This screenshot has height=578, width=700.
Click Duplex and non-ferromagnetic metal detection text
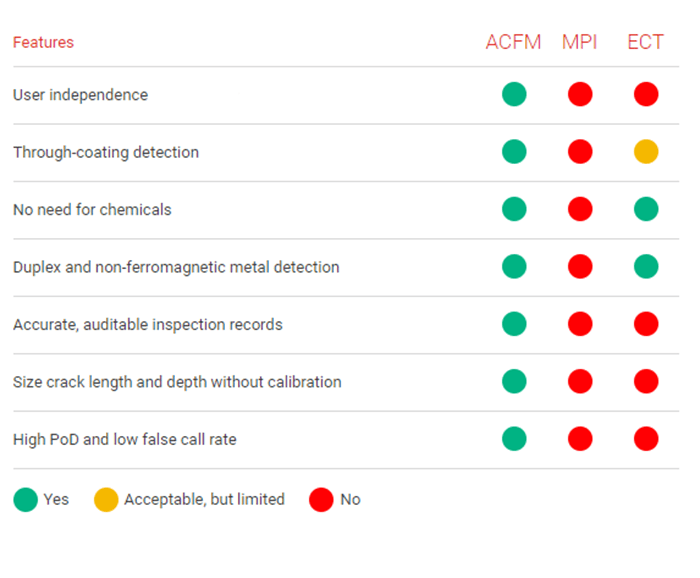click(176, 267)
